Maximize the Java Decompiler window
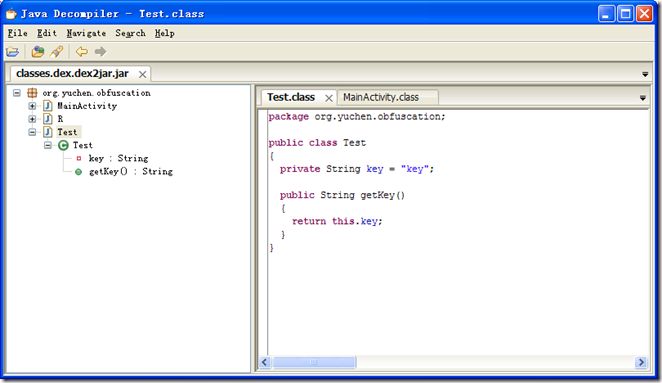662x383 pixels. click(x=625, y=14)
